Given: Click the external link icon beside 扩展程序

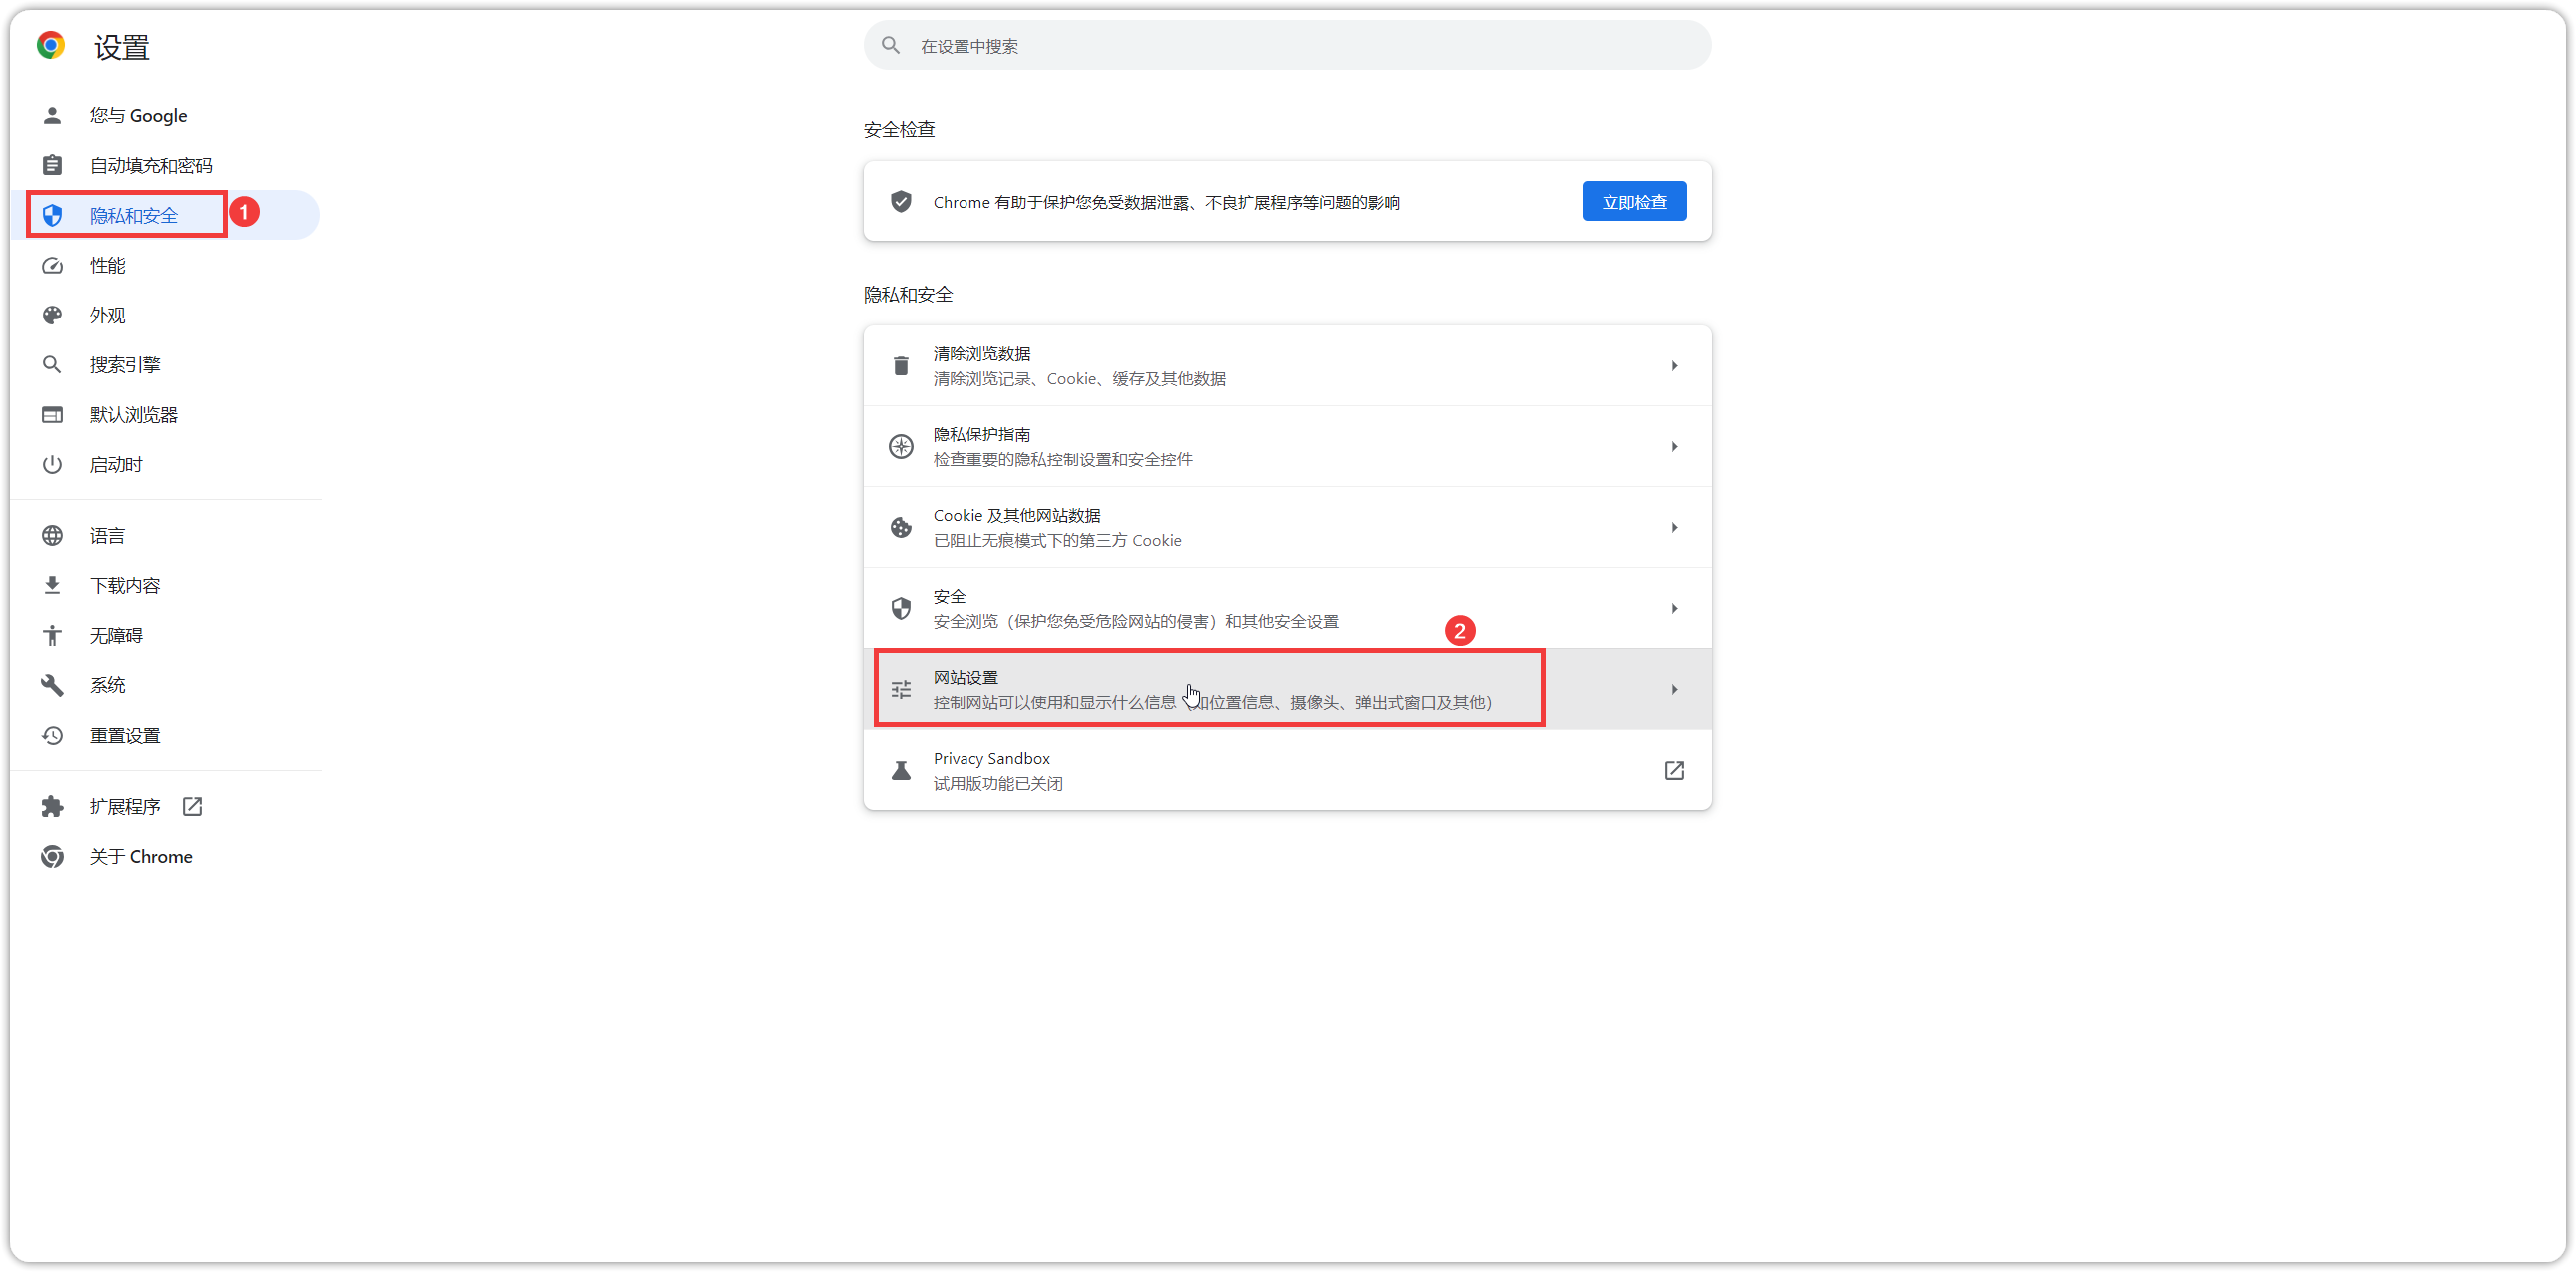Looking at the screenshot, I should tap(192, 806).
